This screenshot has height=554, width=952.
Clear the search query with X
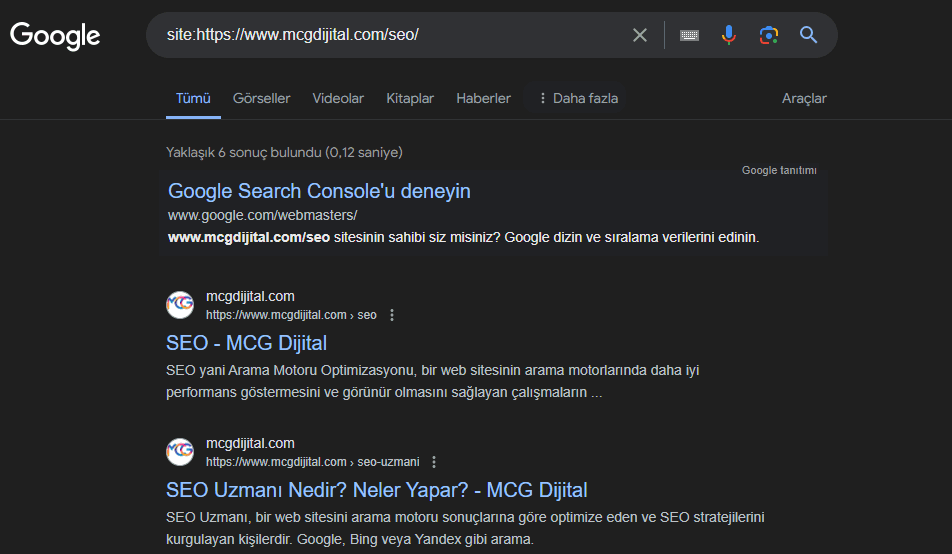pos(640,35)
